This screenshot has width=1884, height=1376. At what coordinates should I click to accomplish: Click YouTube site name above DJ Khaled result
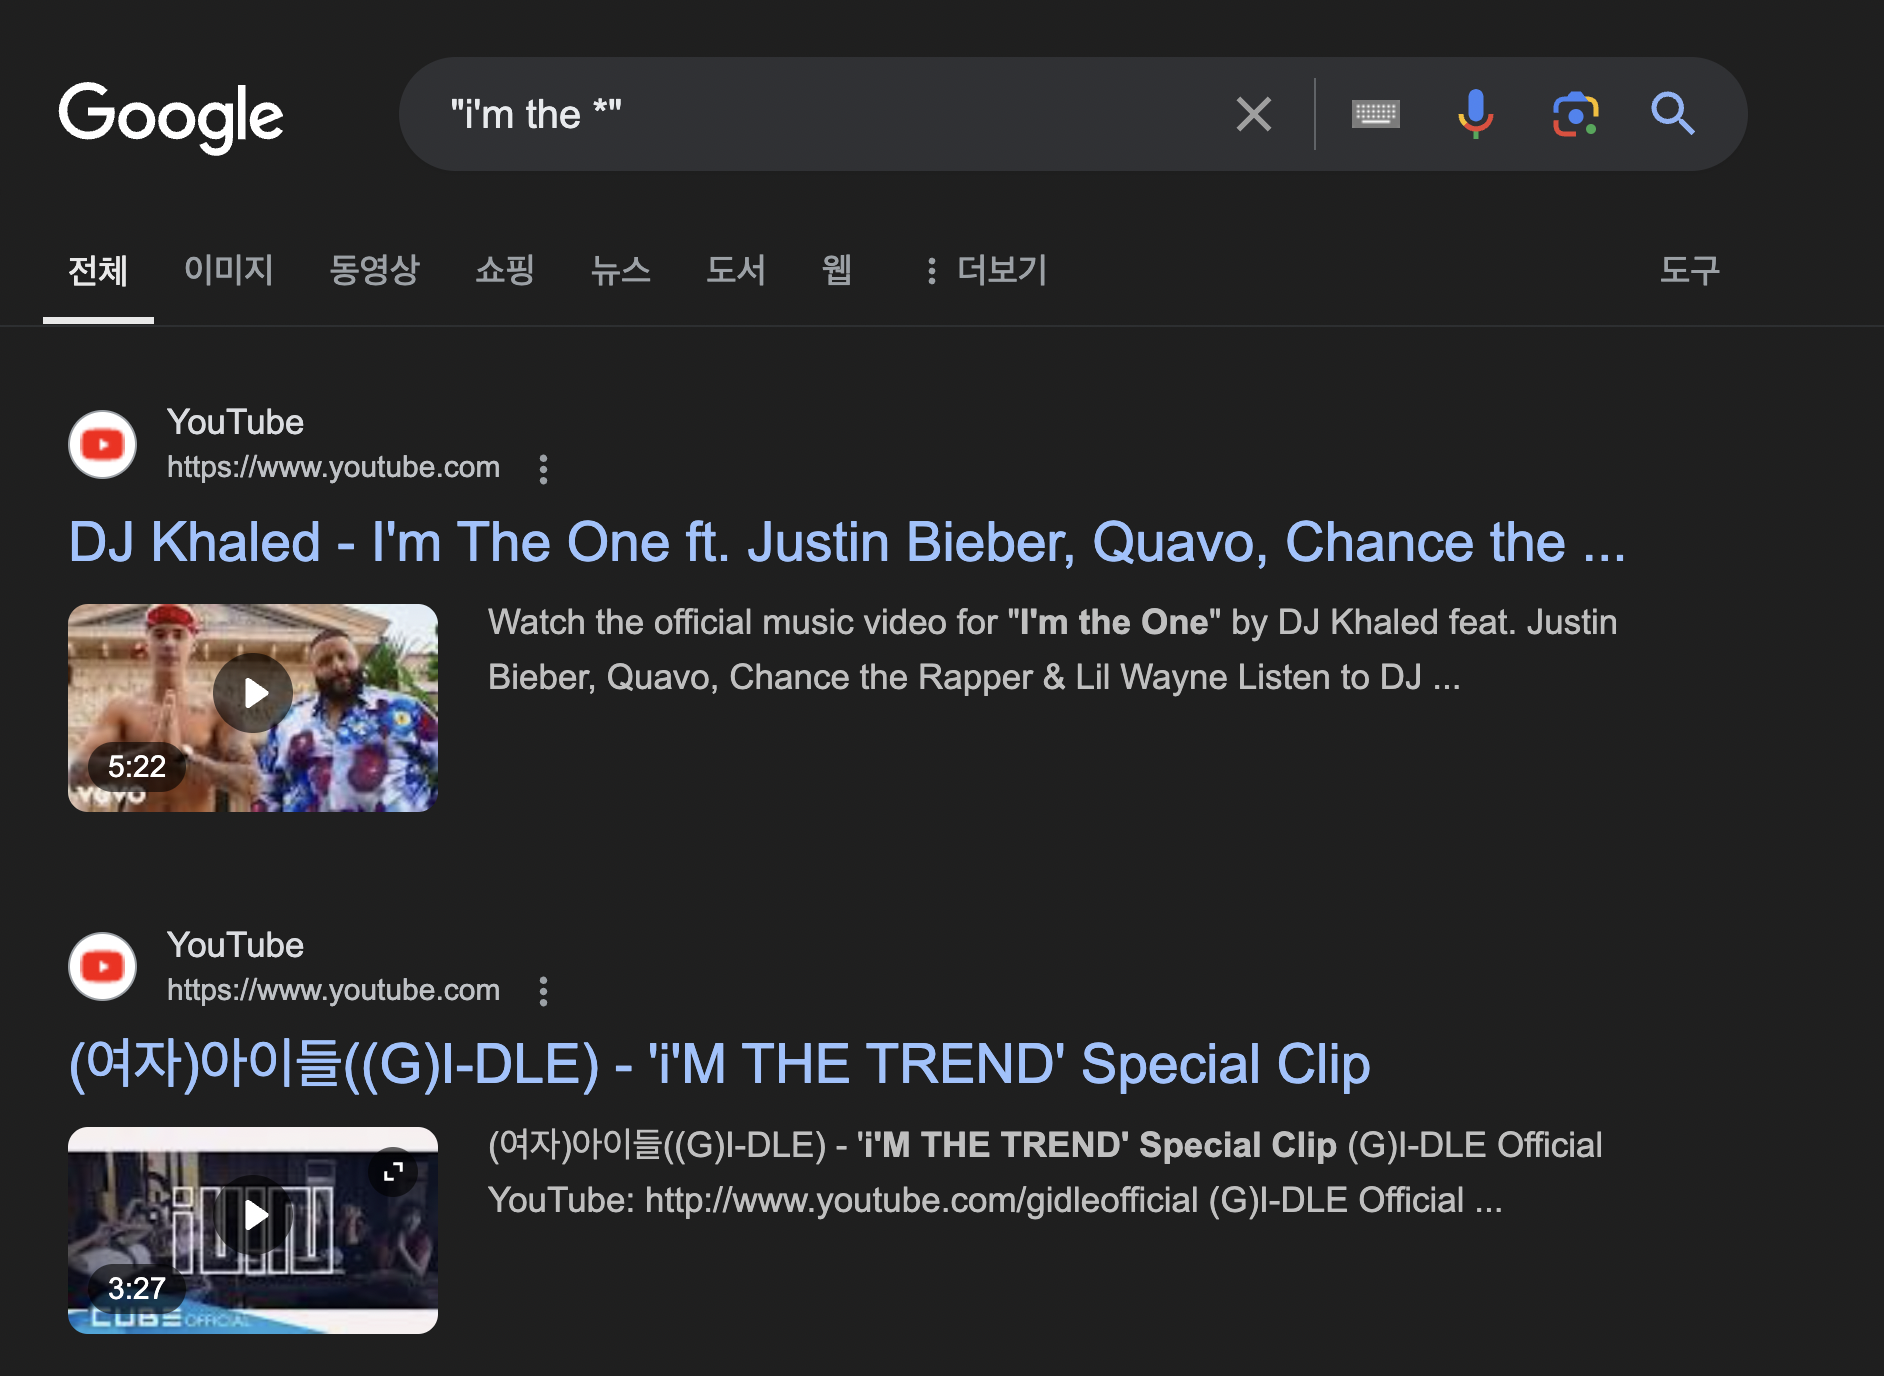tap(235, 422)
